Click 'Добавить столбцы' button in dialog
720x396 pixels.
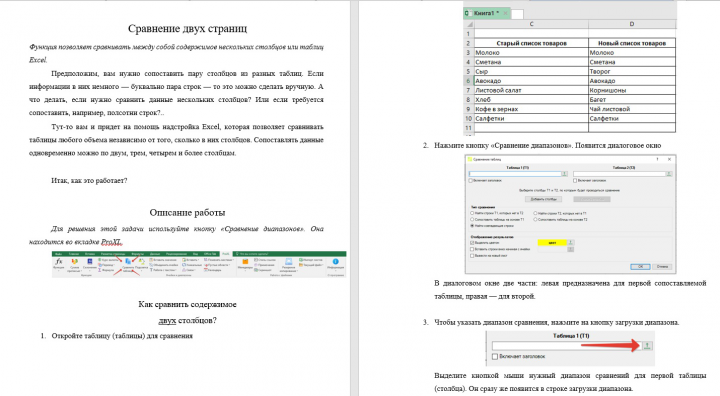[544, 199]
